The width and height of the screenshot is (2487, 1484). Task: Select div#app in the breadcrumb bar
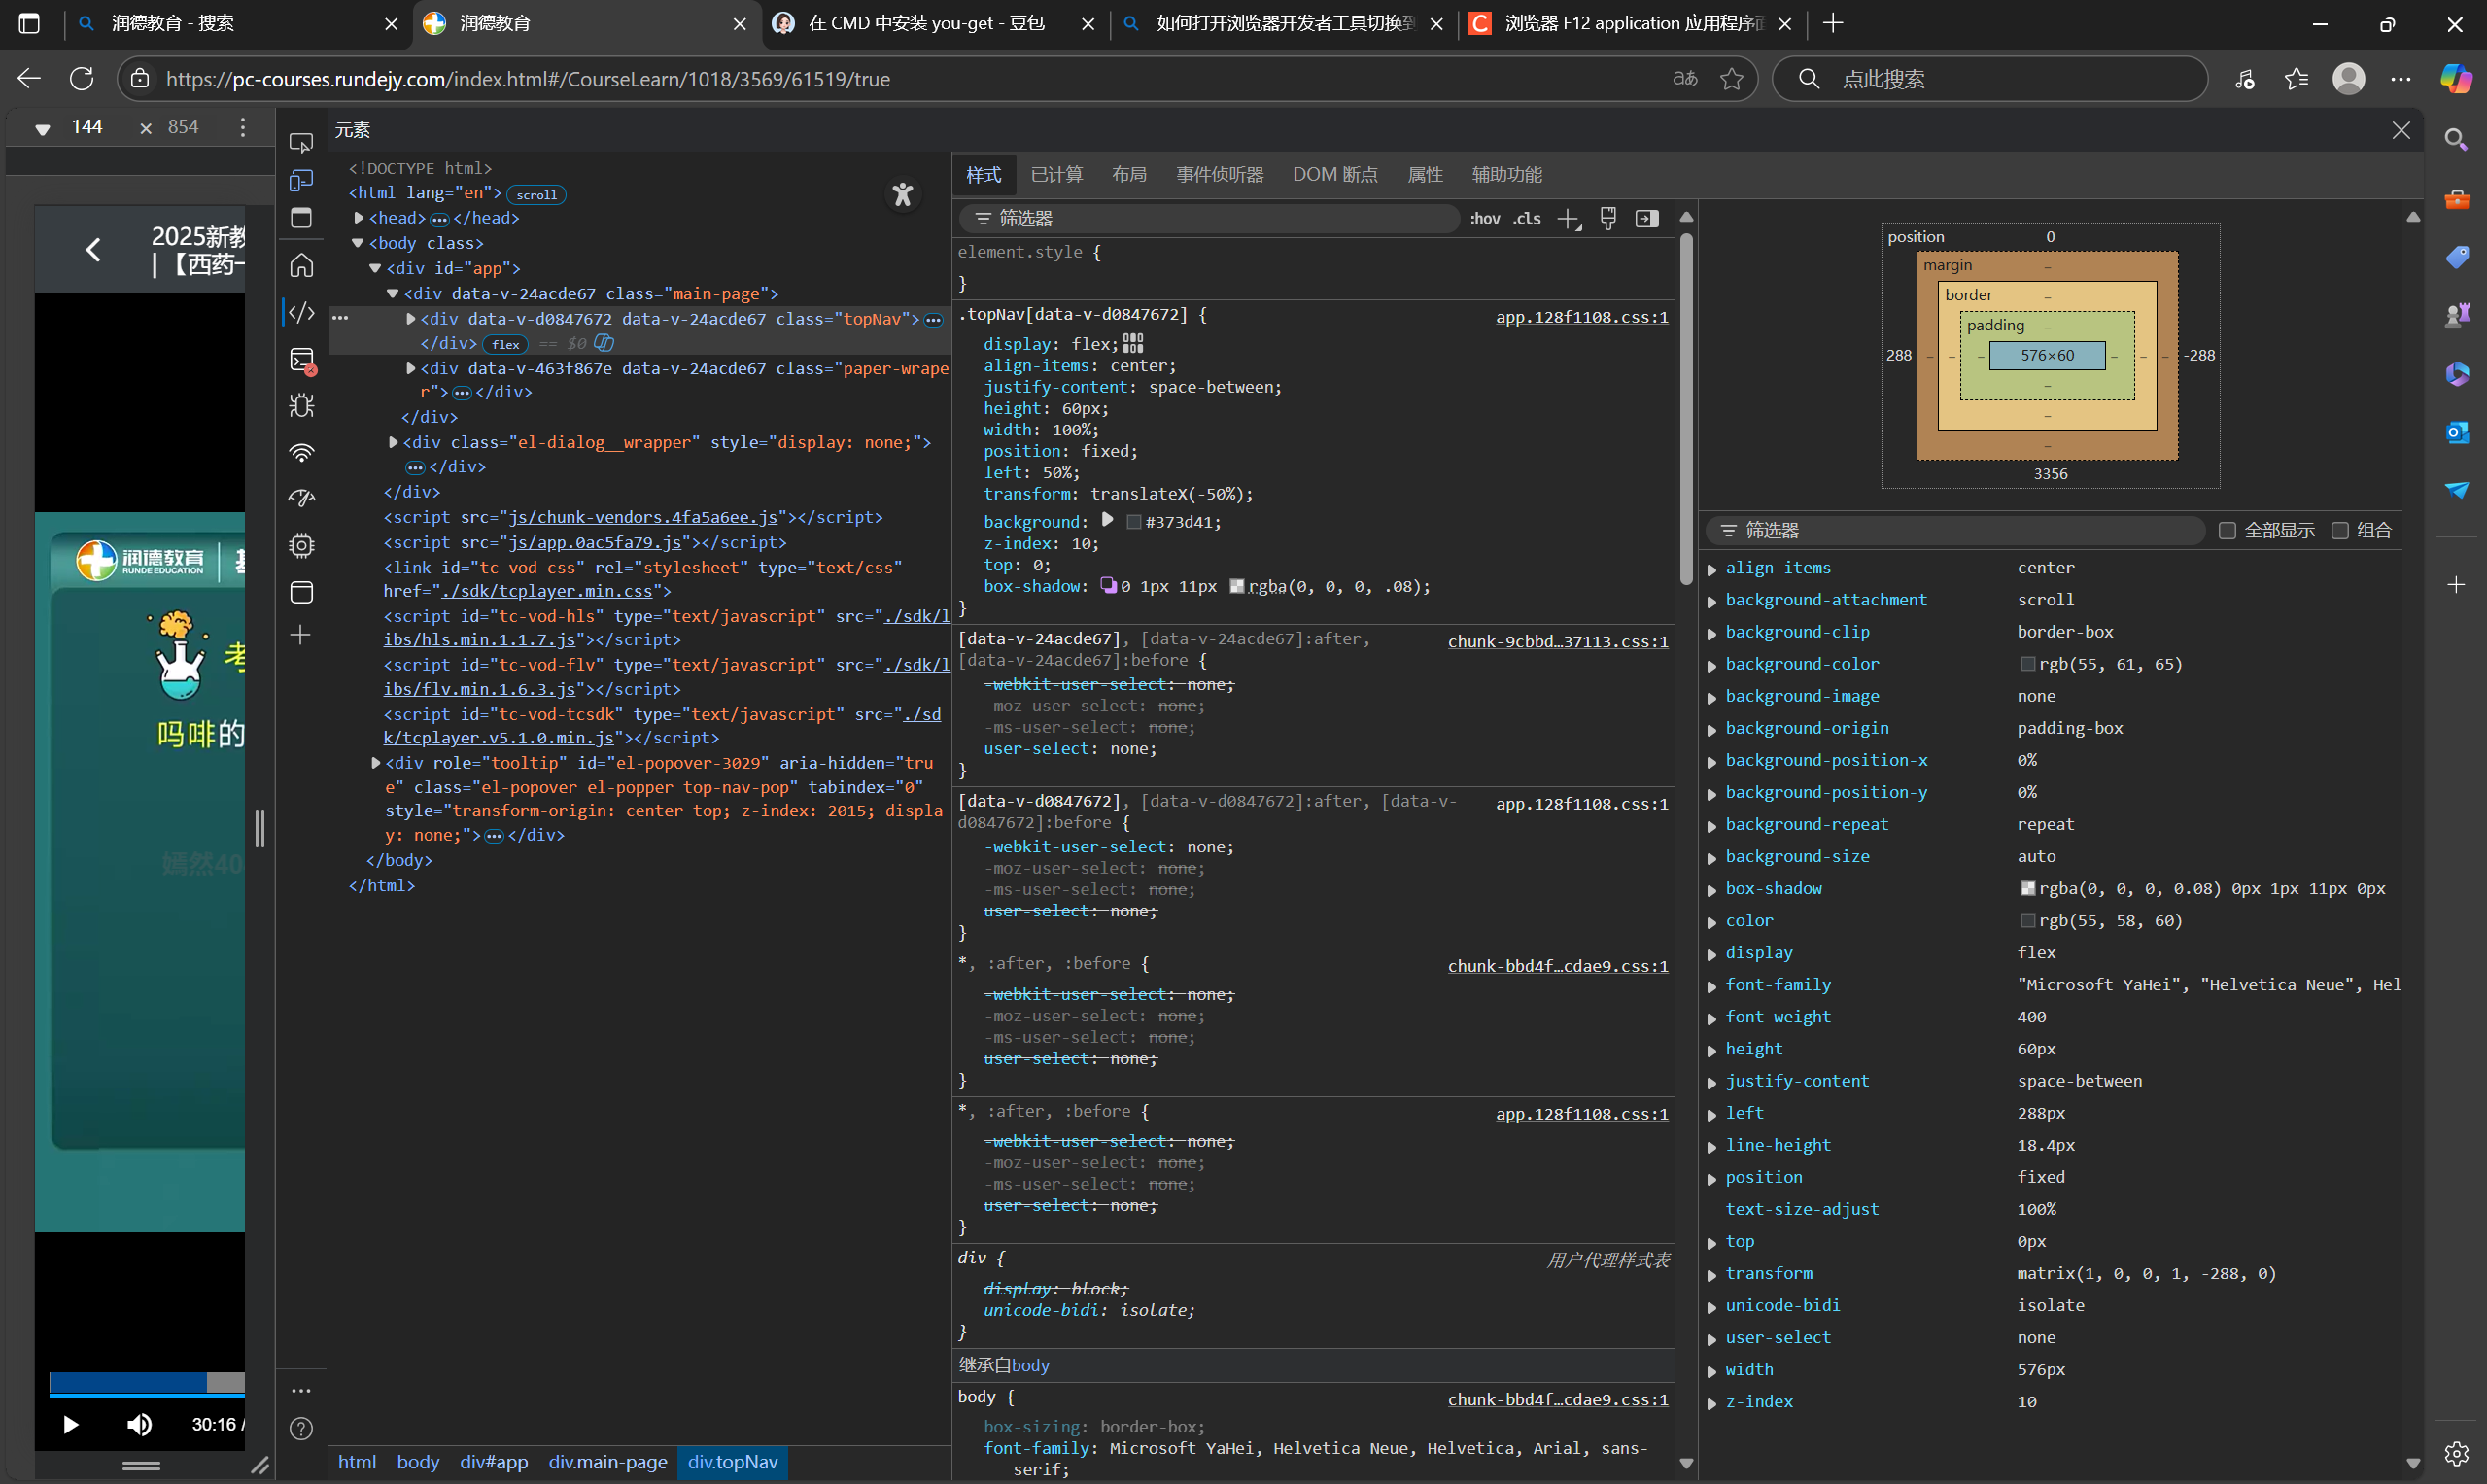click(x=493, y=1462)
